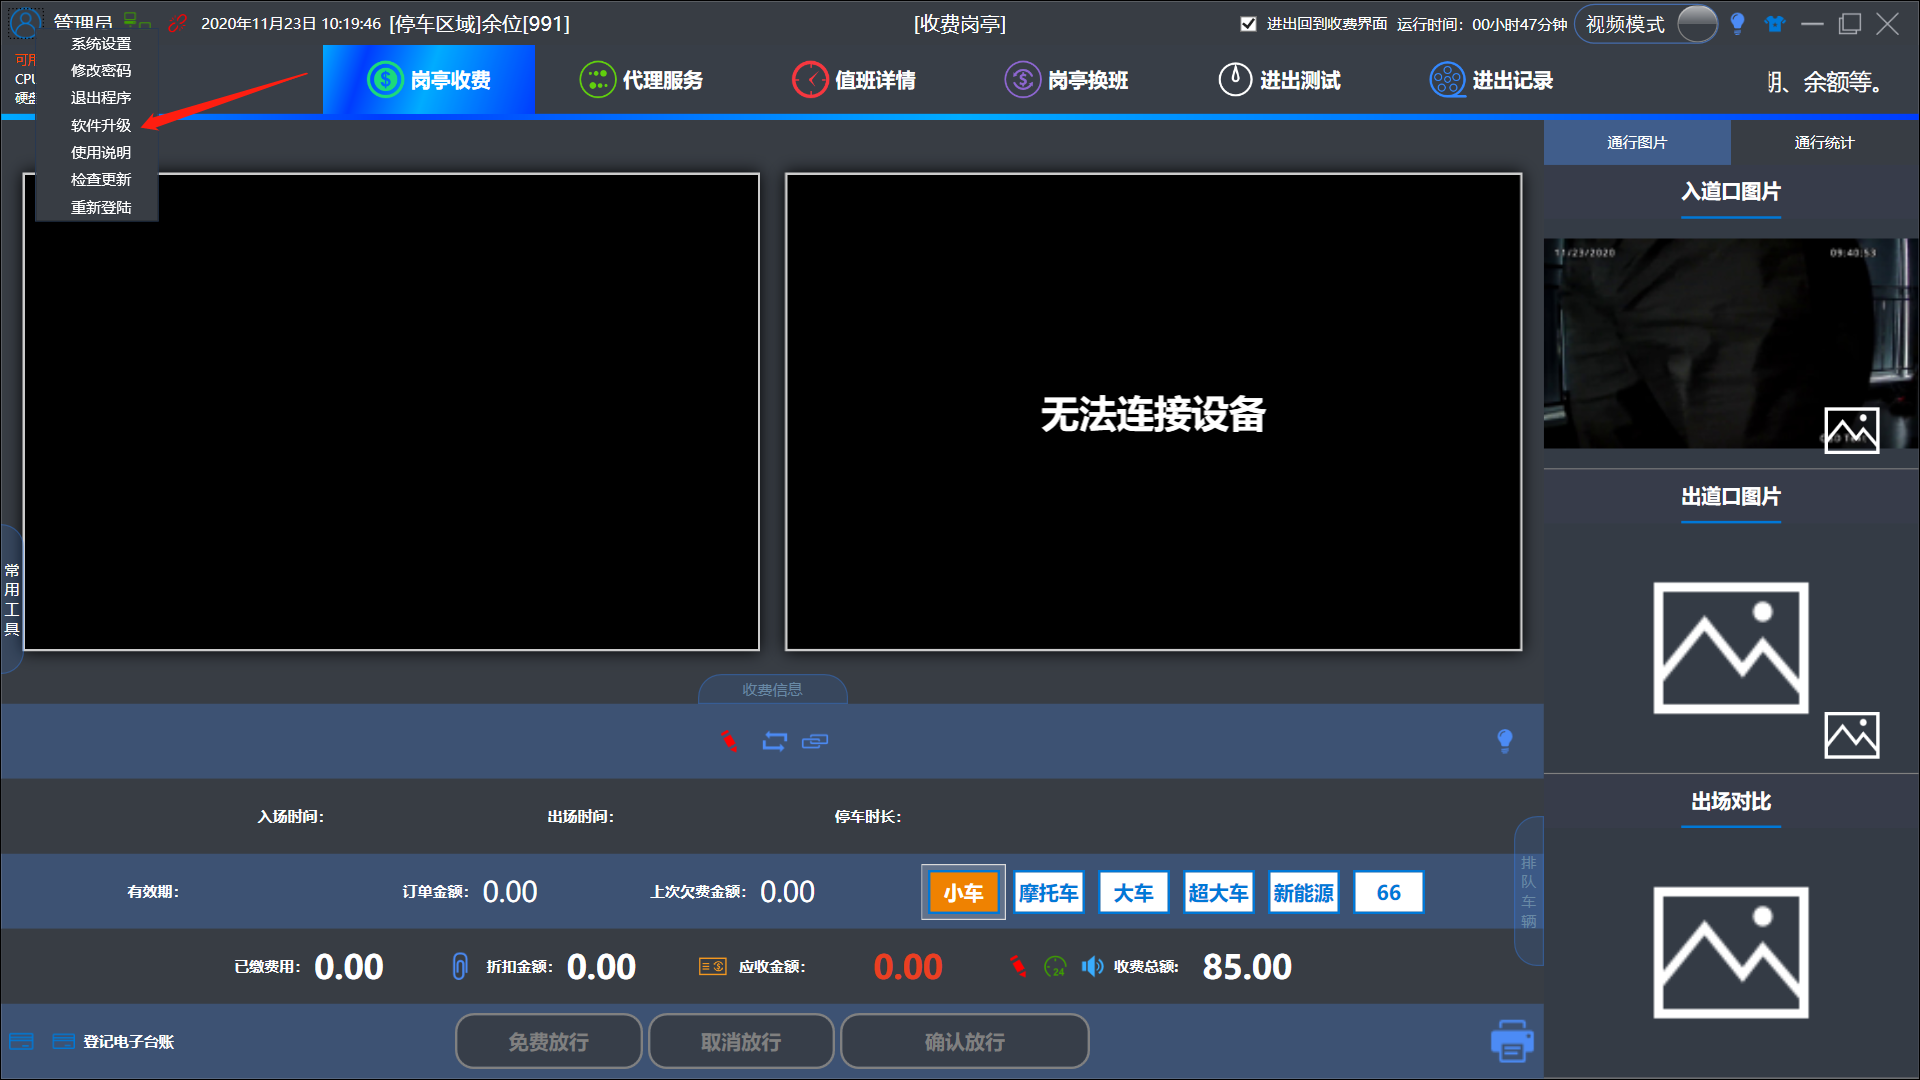Image resolution: width=1920 pixels, height=1080 pixels.
Task: Choose 系统设置 from the dropdown menu
Action: (x=100, y=44)
